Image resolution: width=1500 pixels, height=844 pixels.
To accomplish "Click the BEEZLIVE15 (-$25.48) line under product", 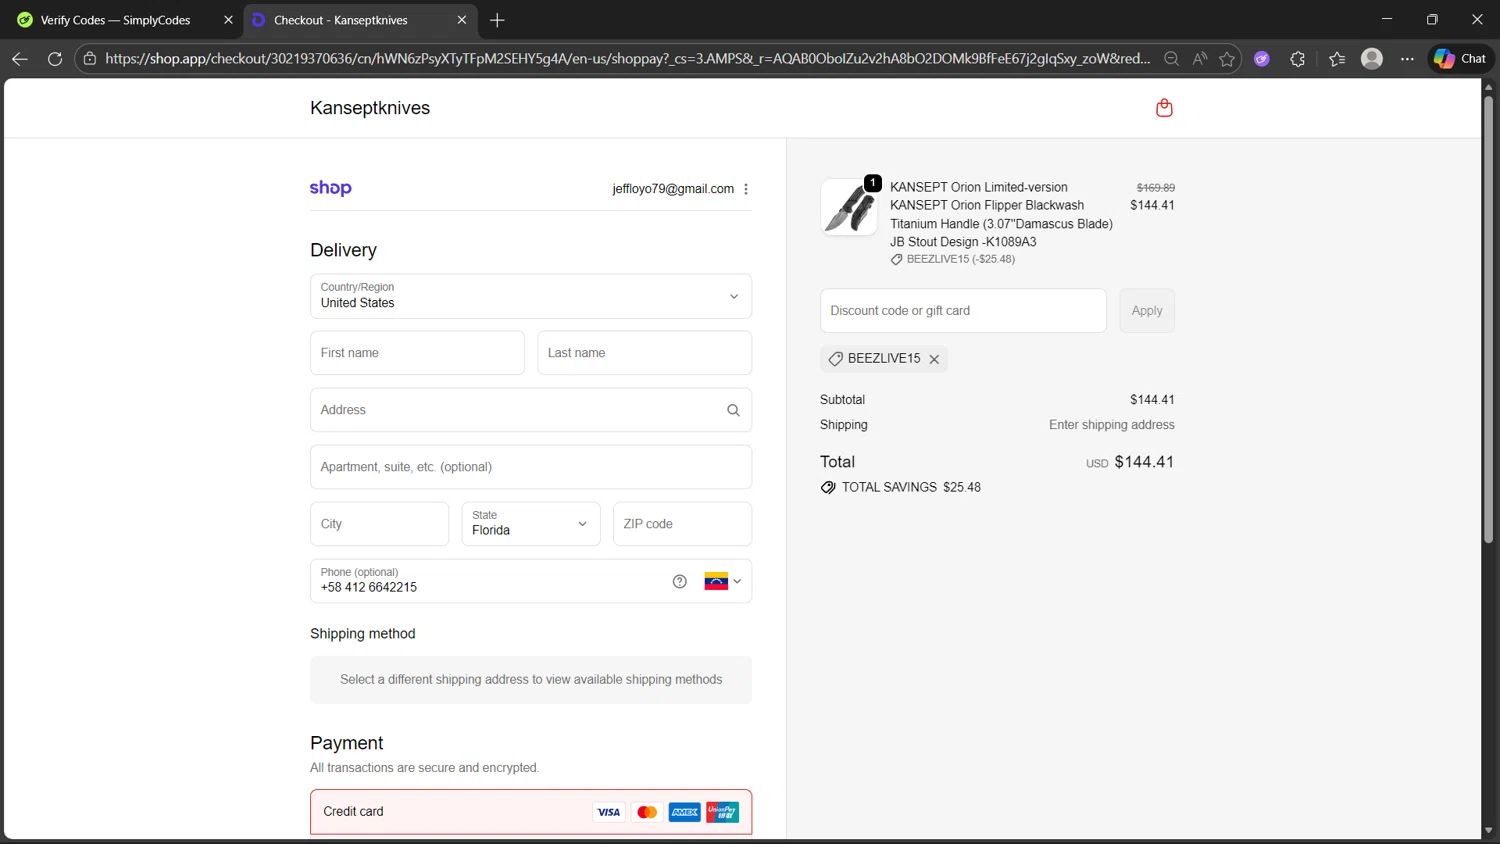I will coord(953,259).
